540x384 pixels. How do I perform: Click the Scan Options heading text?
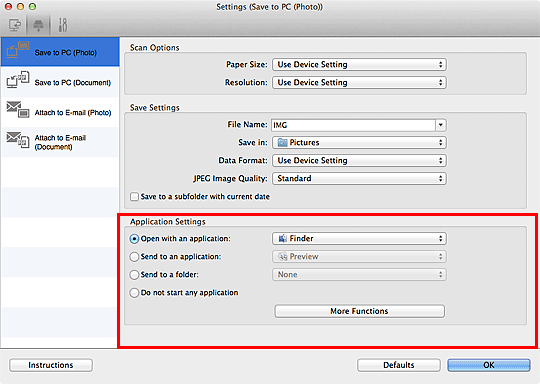pyautogui.click(x=155, y=48)
